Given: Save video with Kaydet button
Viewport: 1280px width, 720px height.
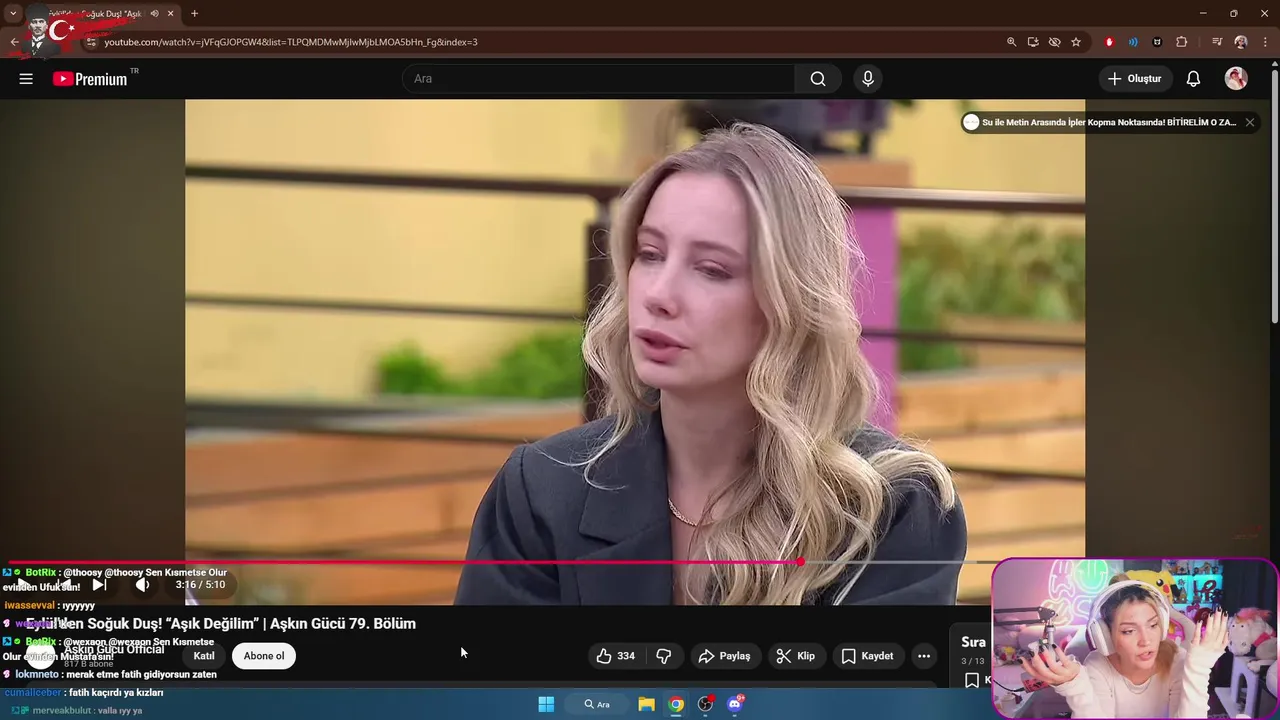Looking at the screenshot, I should click(x=867, y=656).
